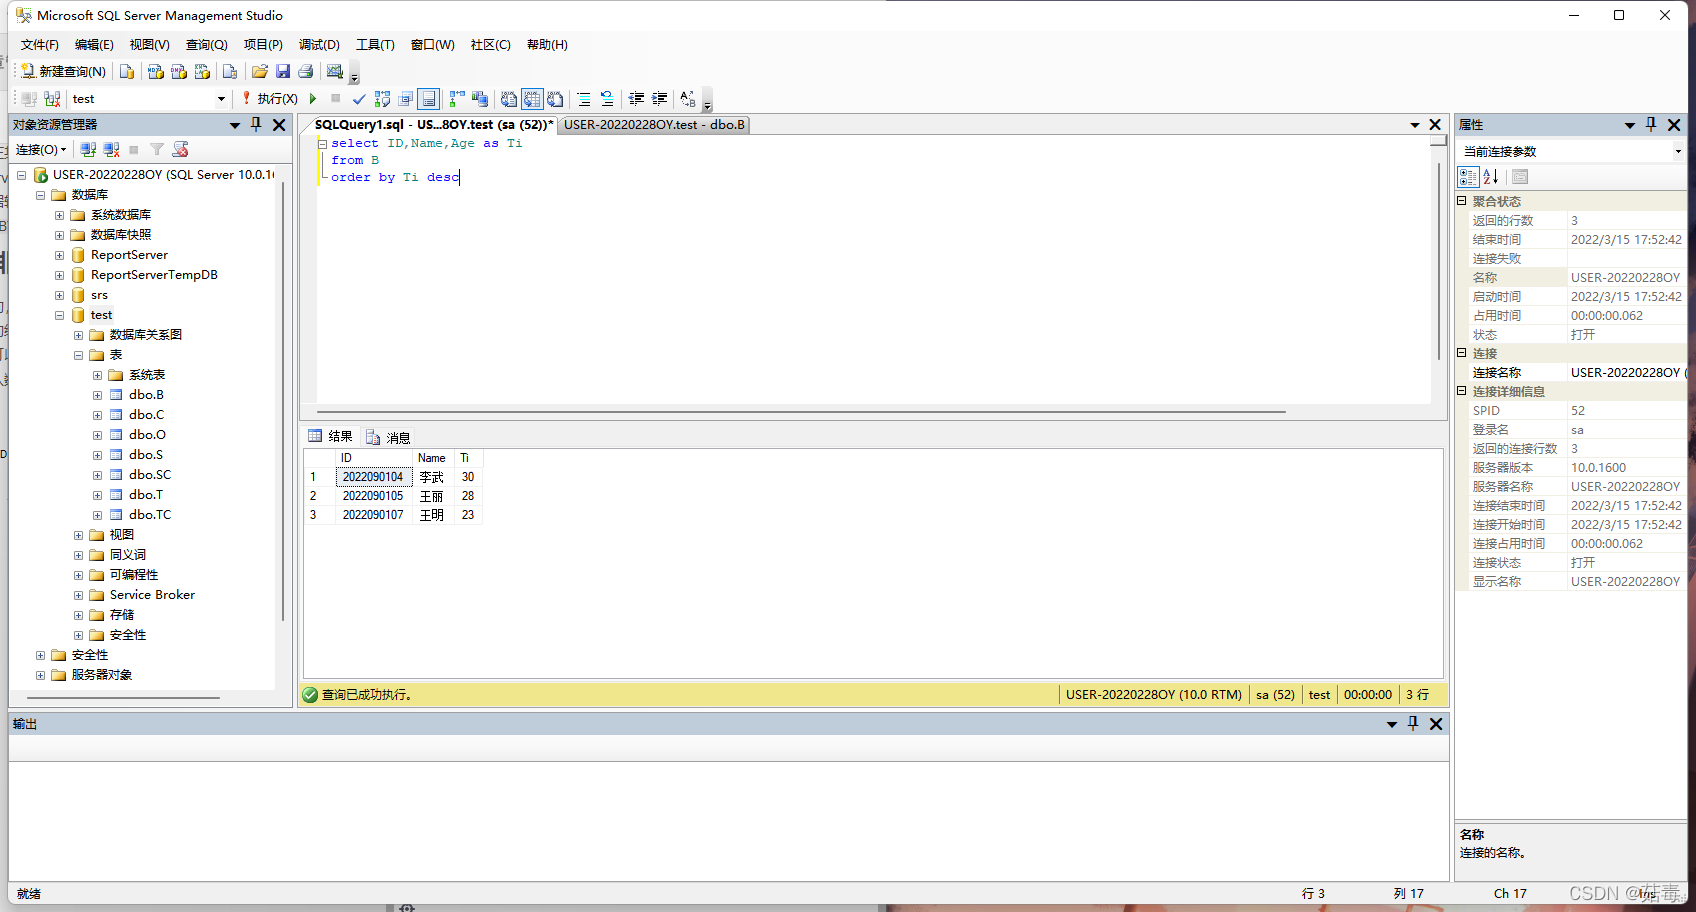The width and height of the screenshot is (1696, 912).
Task: Expand the Service Broker folder
Action: click(78, 595)
